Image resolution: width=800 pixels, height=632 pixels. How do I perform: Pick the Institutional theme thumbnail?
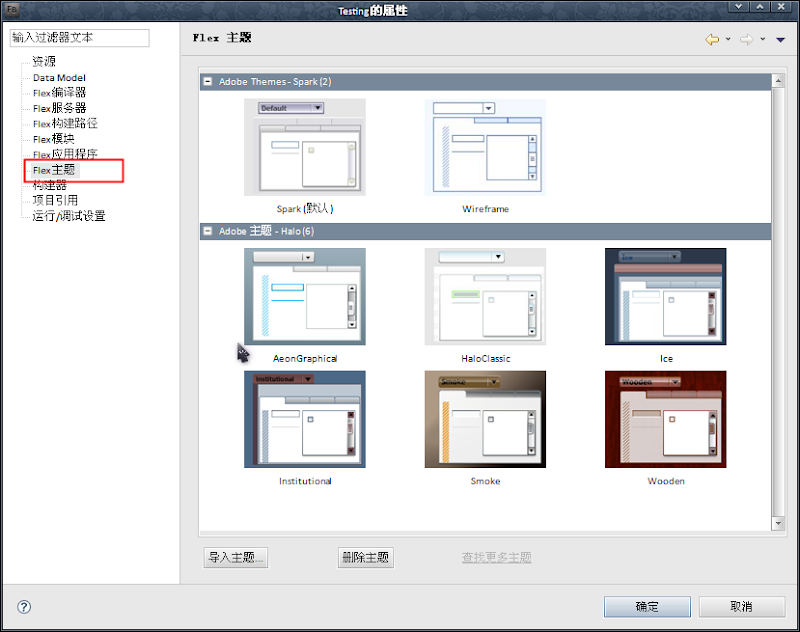coord(305,419)
